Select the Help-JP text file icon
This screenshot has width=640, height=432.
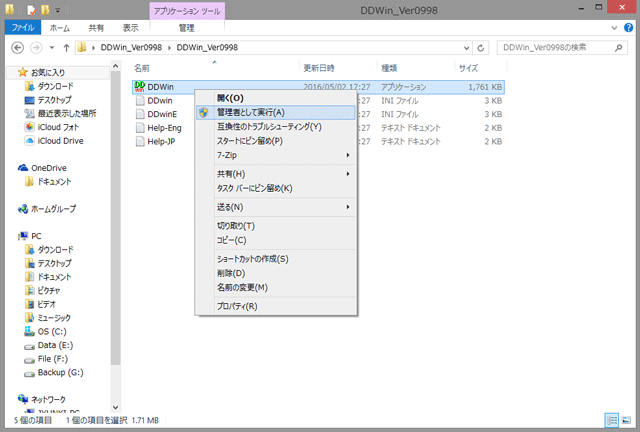140,141
